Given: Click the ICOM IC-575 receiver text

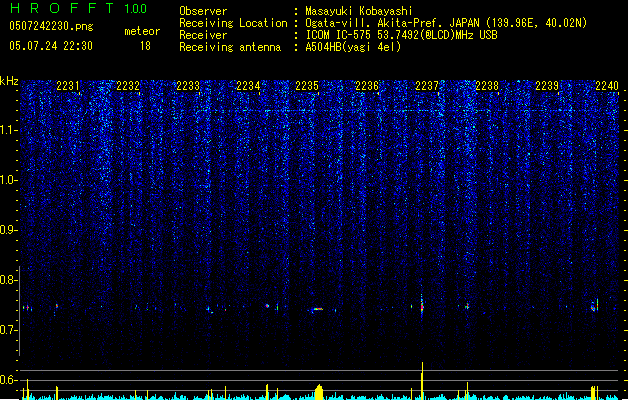Looking at the screenshot, I should coord(401,35).
